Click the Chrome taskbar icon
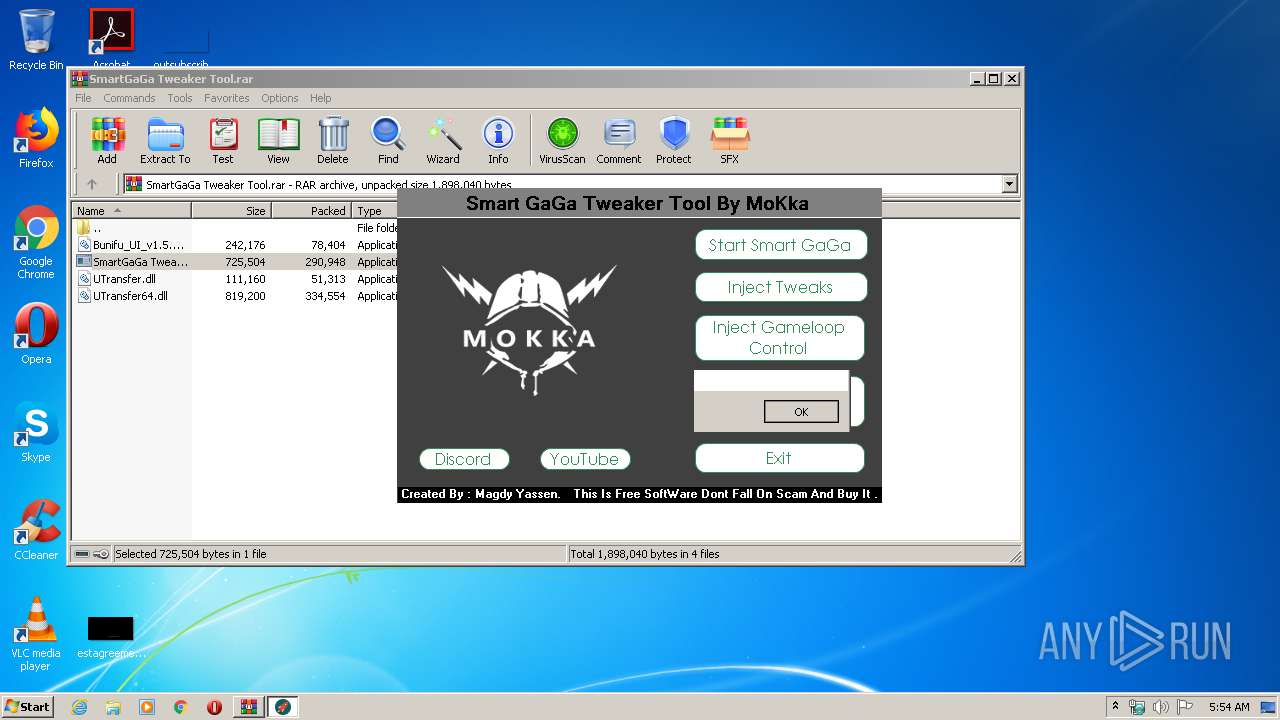Screen dimensions: 1280x720 pos(180,707)
